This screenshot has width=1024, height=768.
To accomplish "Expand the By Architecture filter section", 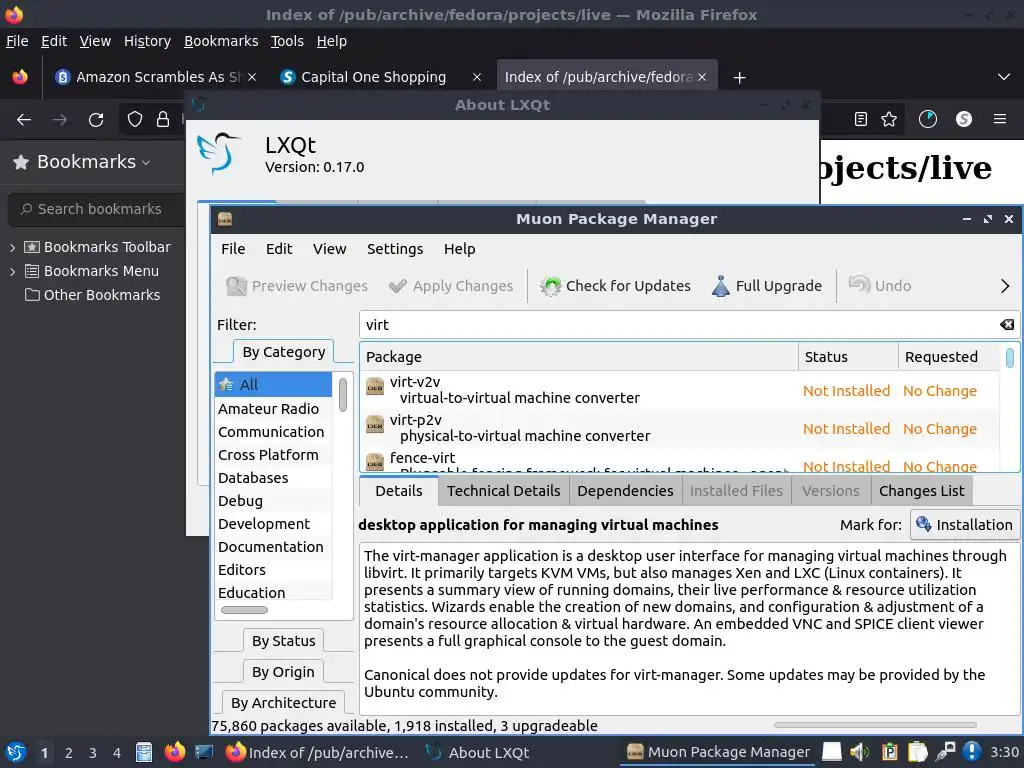I will tap(283, 703).
